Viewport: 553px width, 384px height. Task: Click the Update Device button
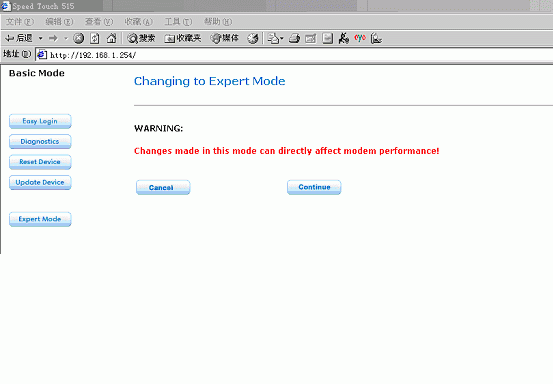click(40, 182)
